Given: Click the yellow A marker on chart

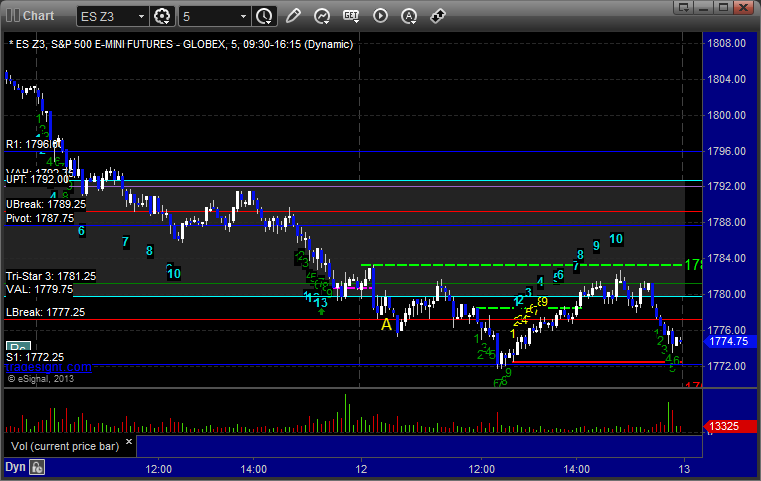Looking at the screenshot, I should [386, 324].
